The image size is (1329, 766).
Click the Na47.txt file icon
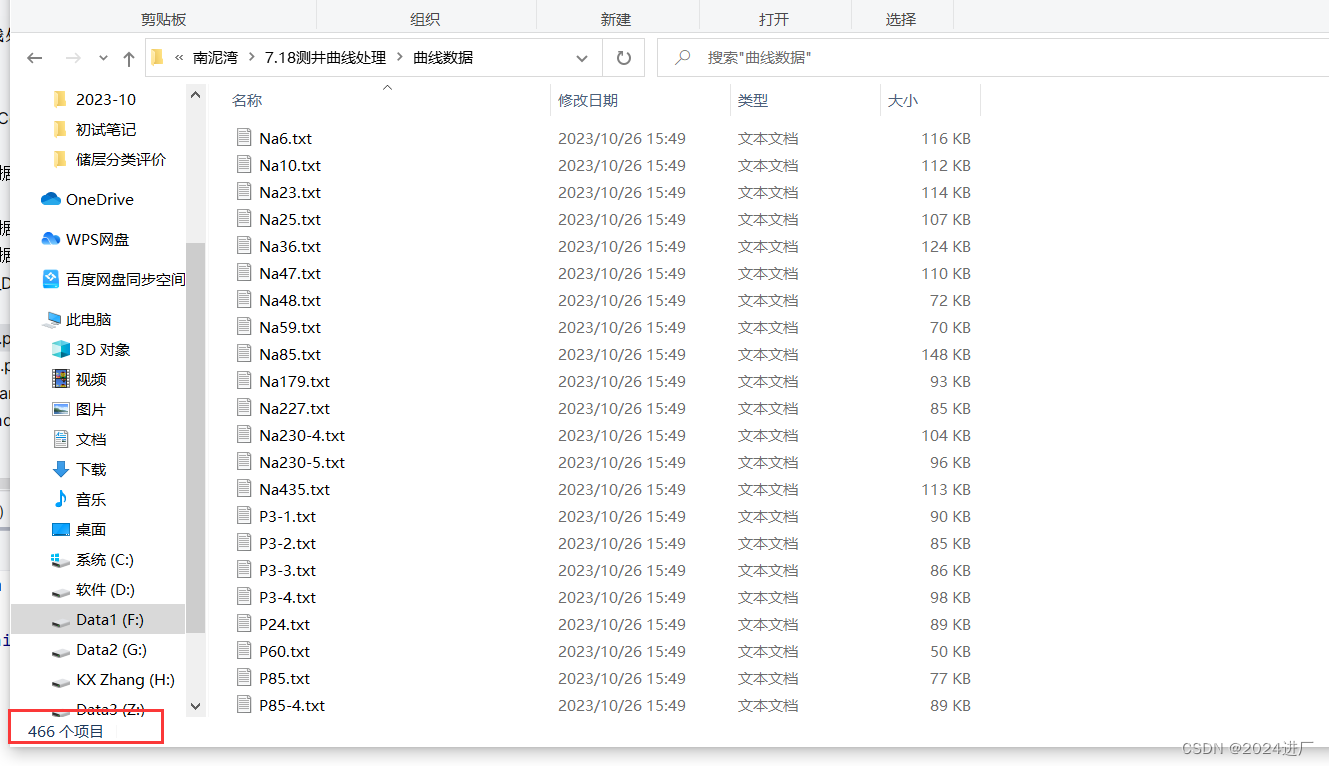[244, 272]
